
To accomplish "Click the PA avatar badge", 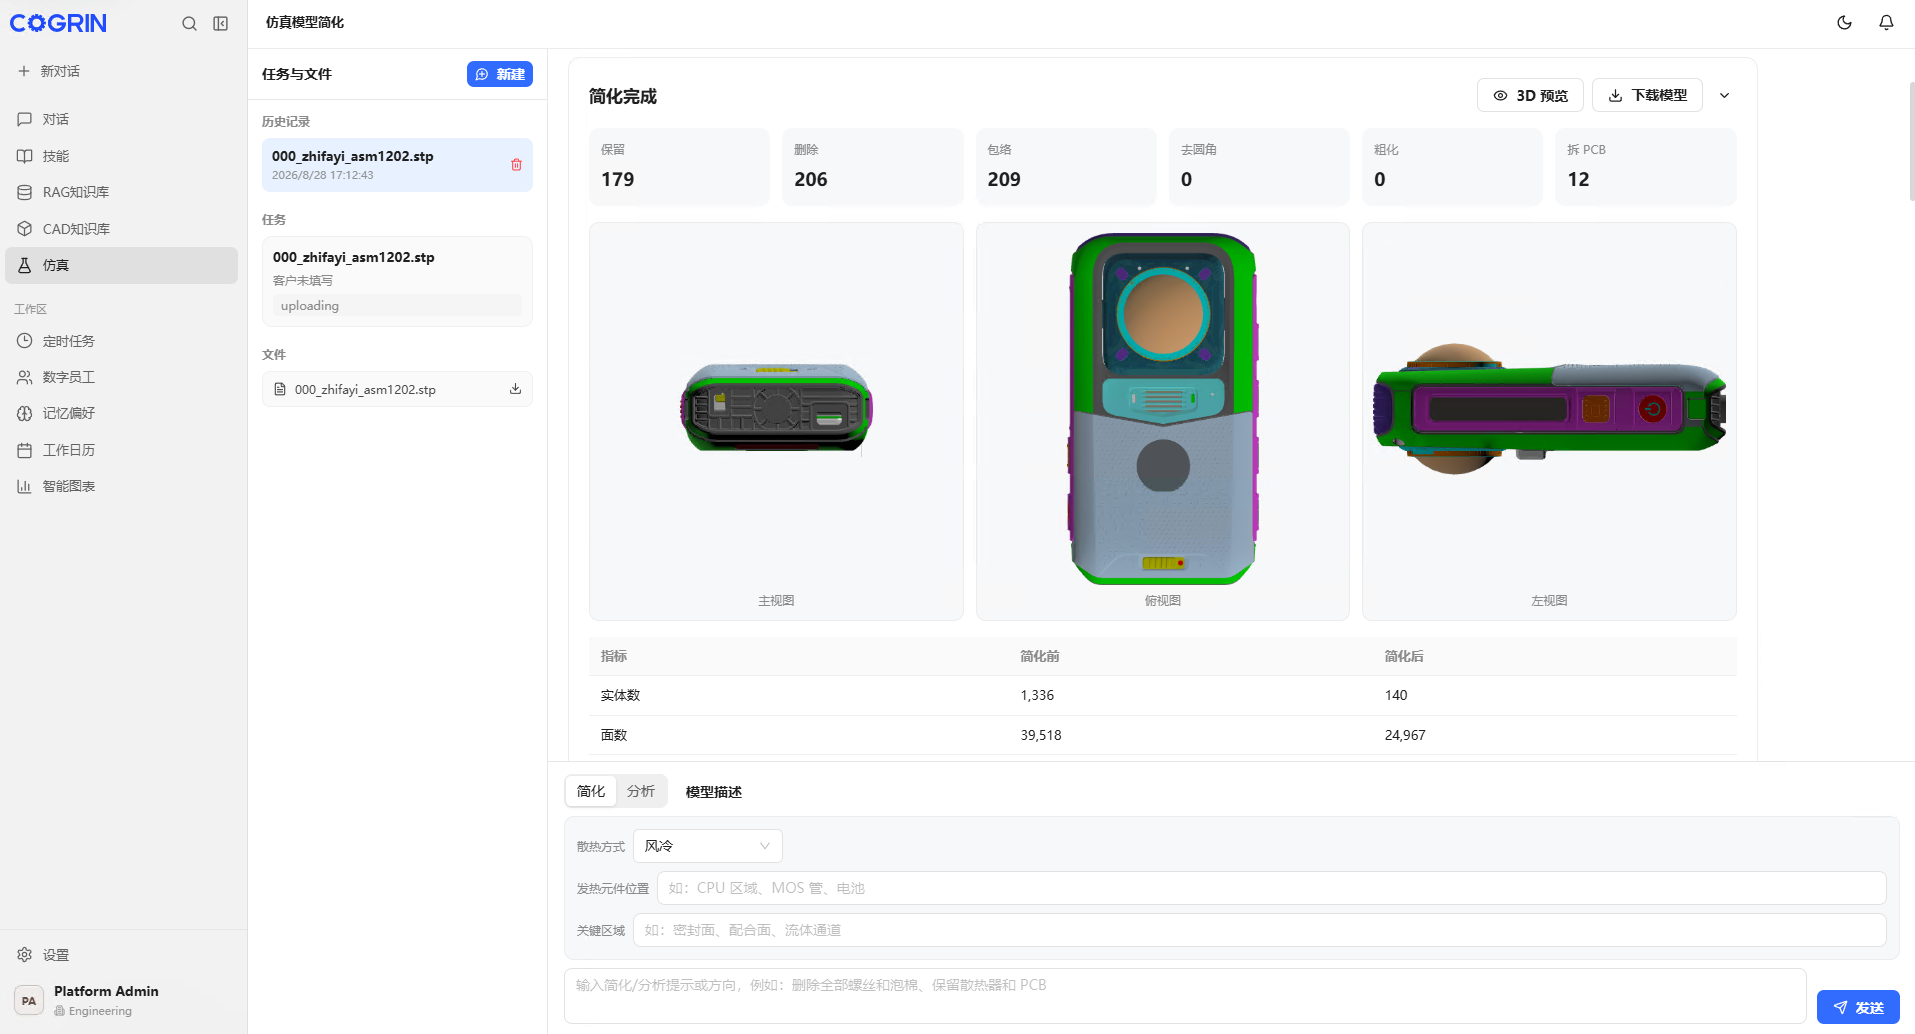I will coord(29,1000).
